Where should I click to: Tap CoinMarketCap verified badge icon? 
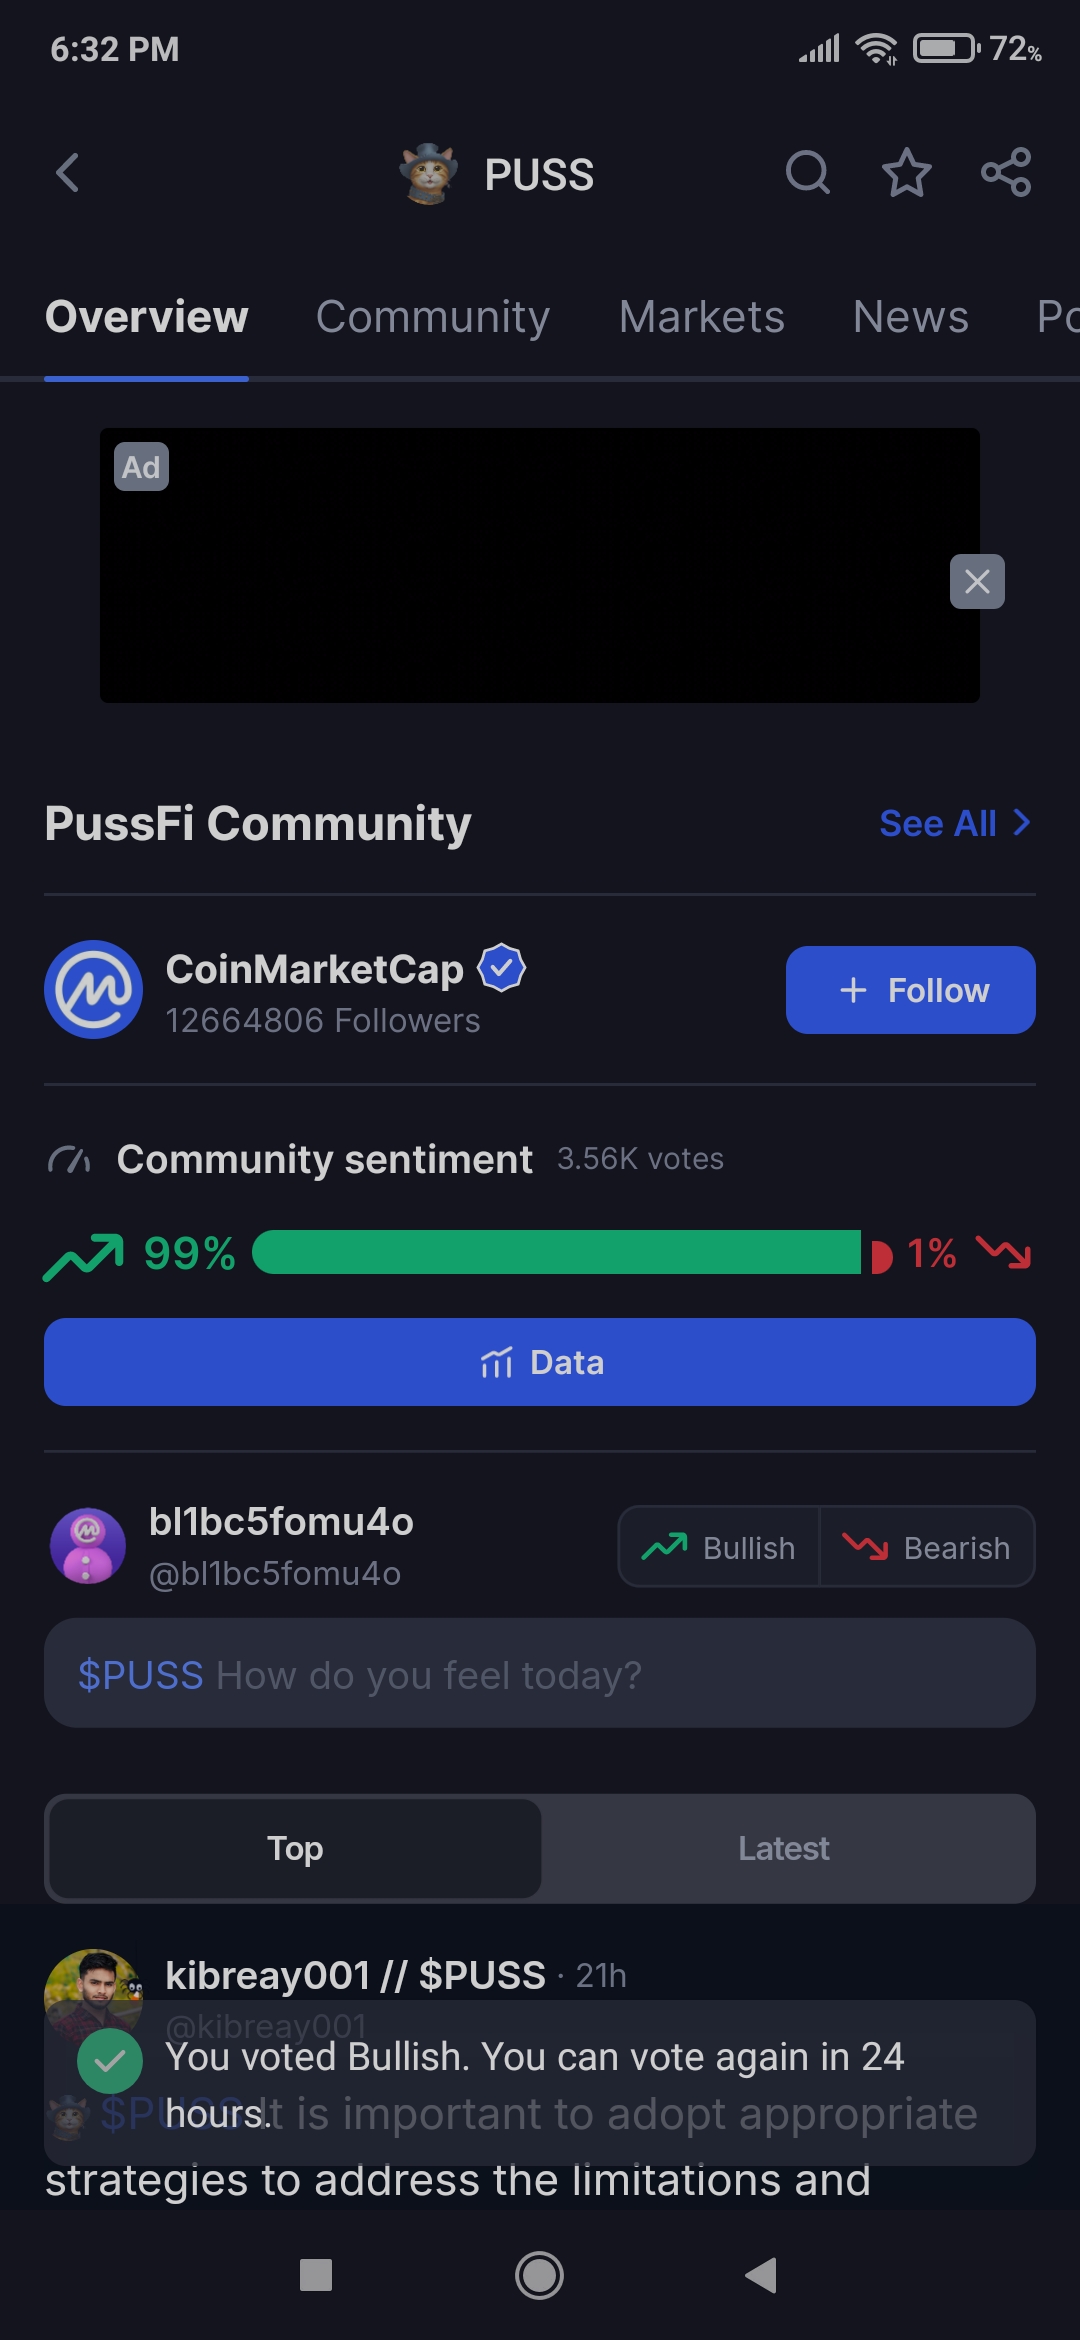pos(502,968)
